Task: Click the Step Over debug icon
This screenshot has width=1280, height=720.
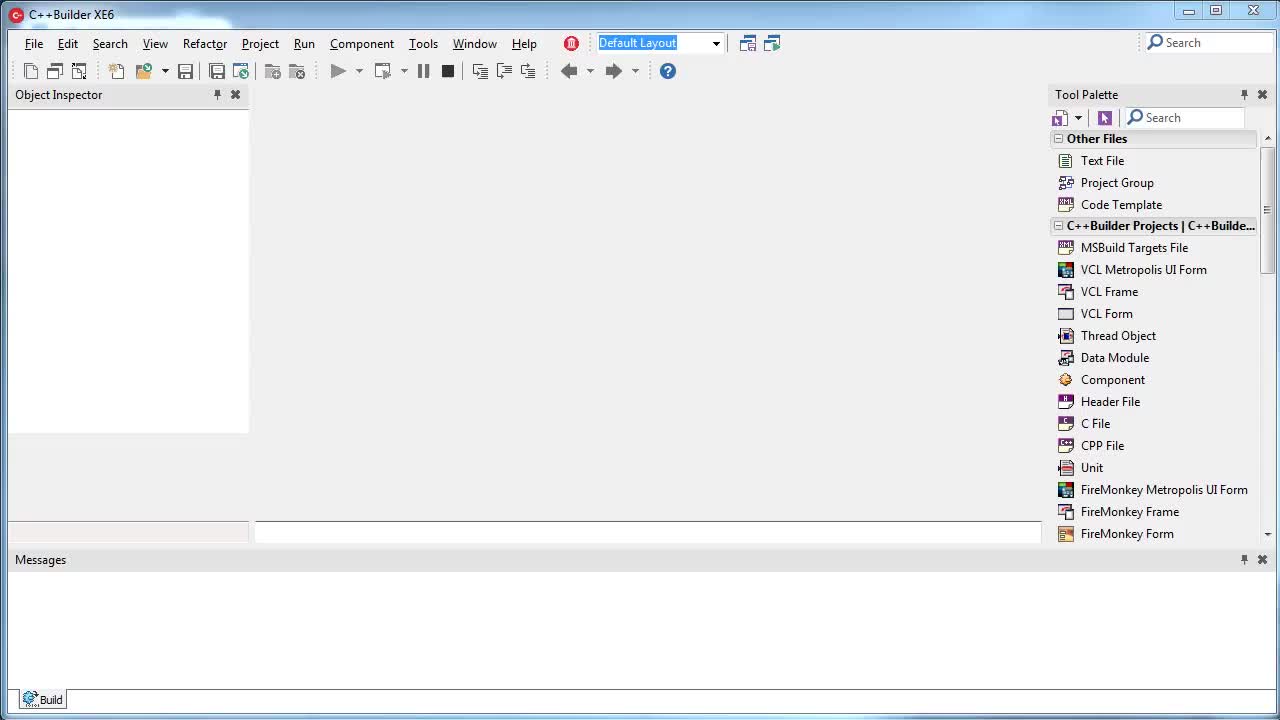Action: tap(504, 71)
